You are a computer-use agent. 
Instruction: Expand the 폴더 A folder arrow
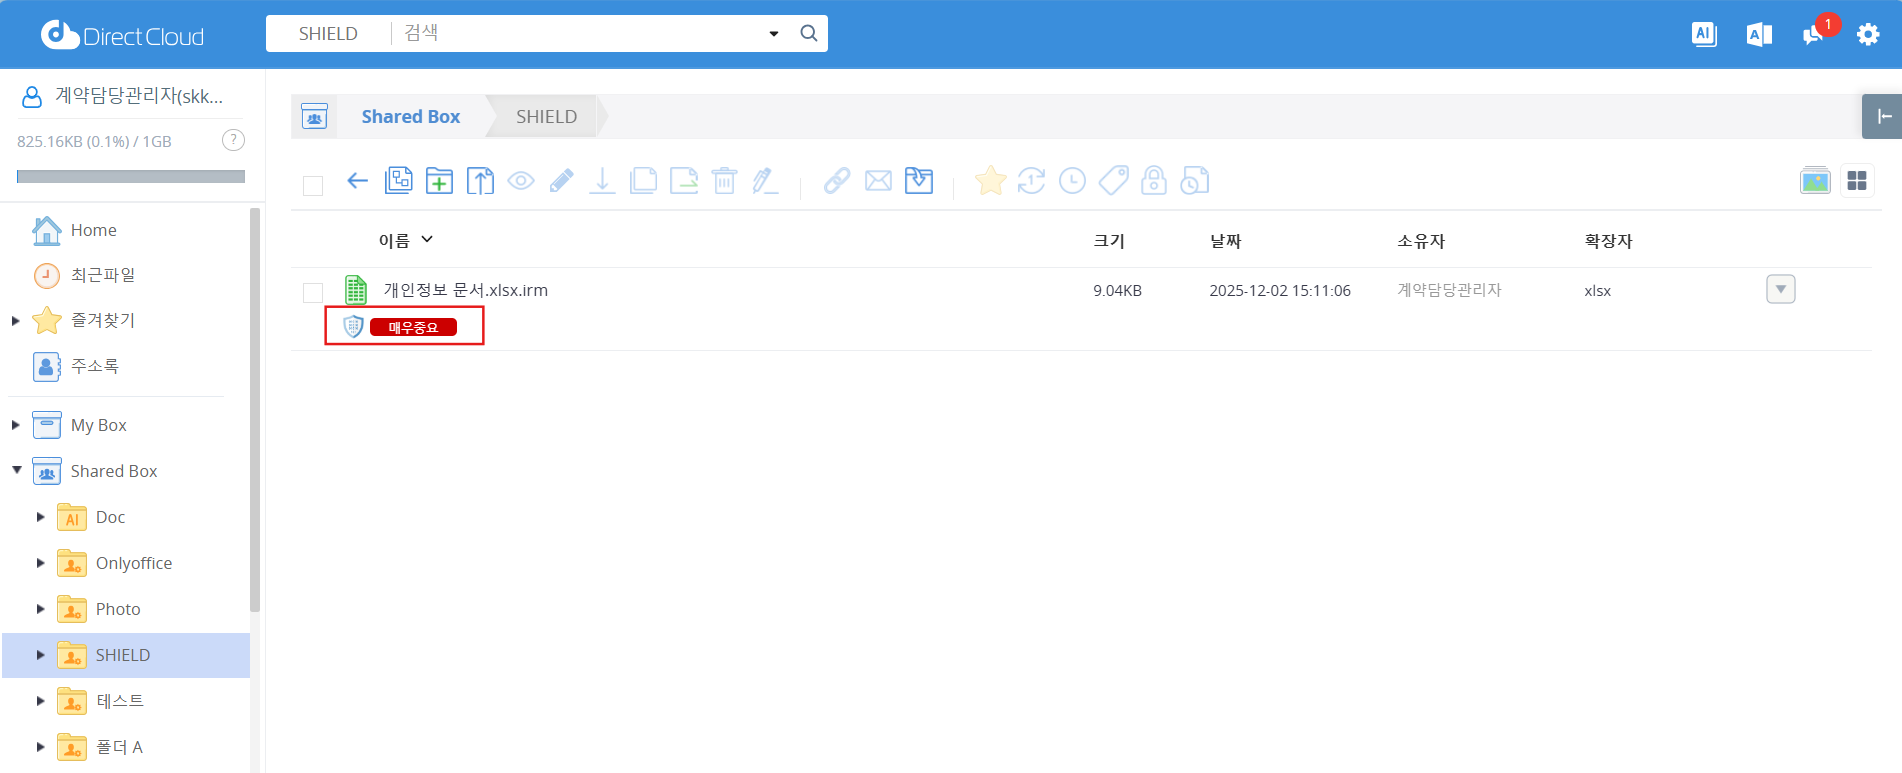40,747
